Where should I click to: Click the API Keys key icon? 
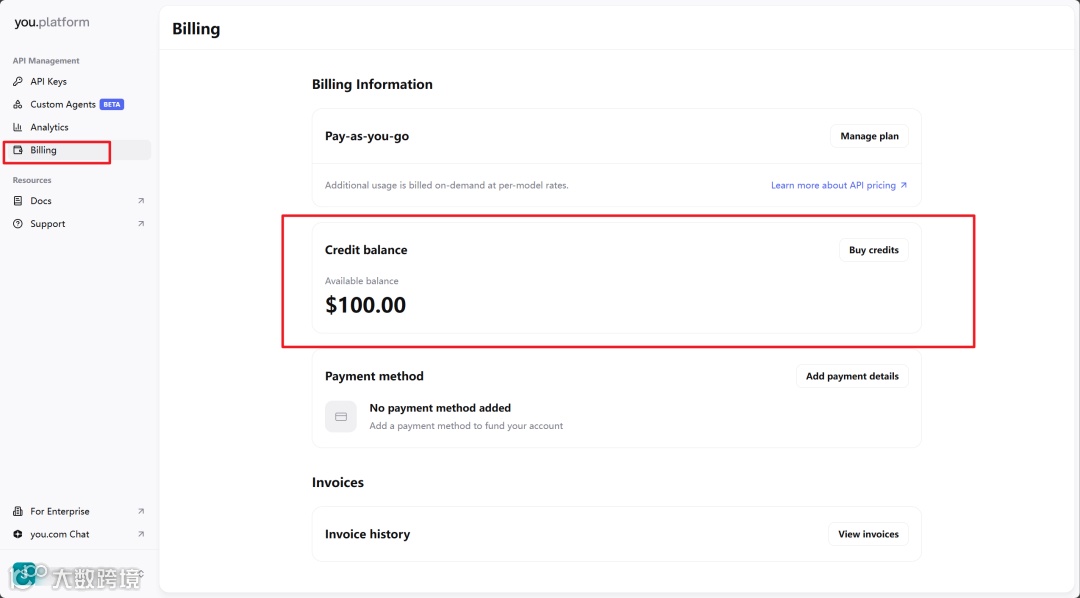point(18,82)
